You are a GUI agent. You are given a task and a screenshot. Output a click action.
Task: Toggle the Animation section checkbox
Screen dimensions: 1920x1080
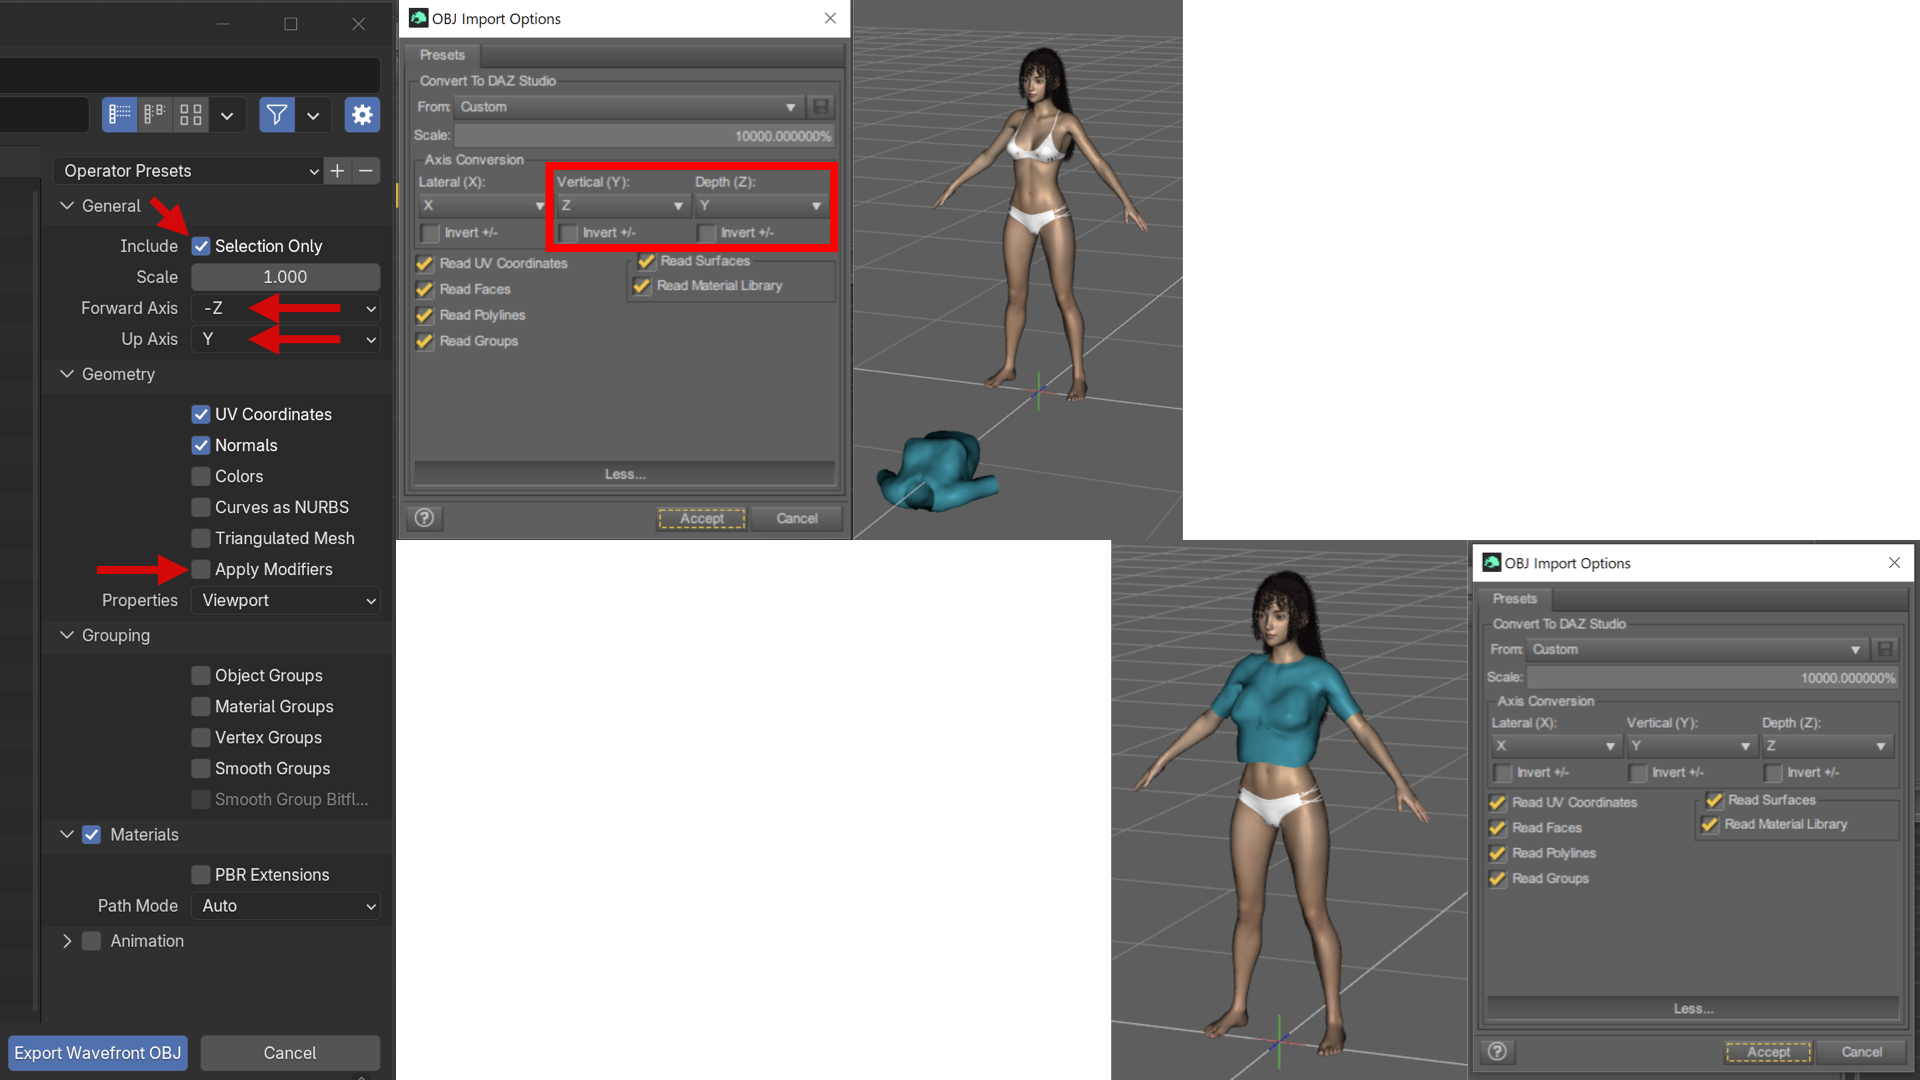pos(91,941)
